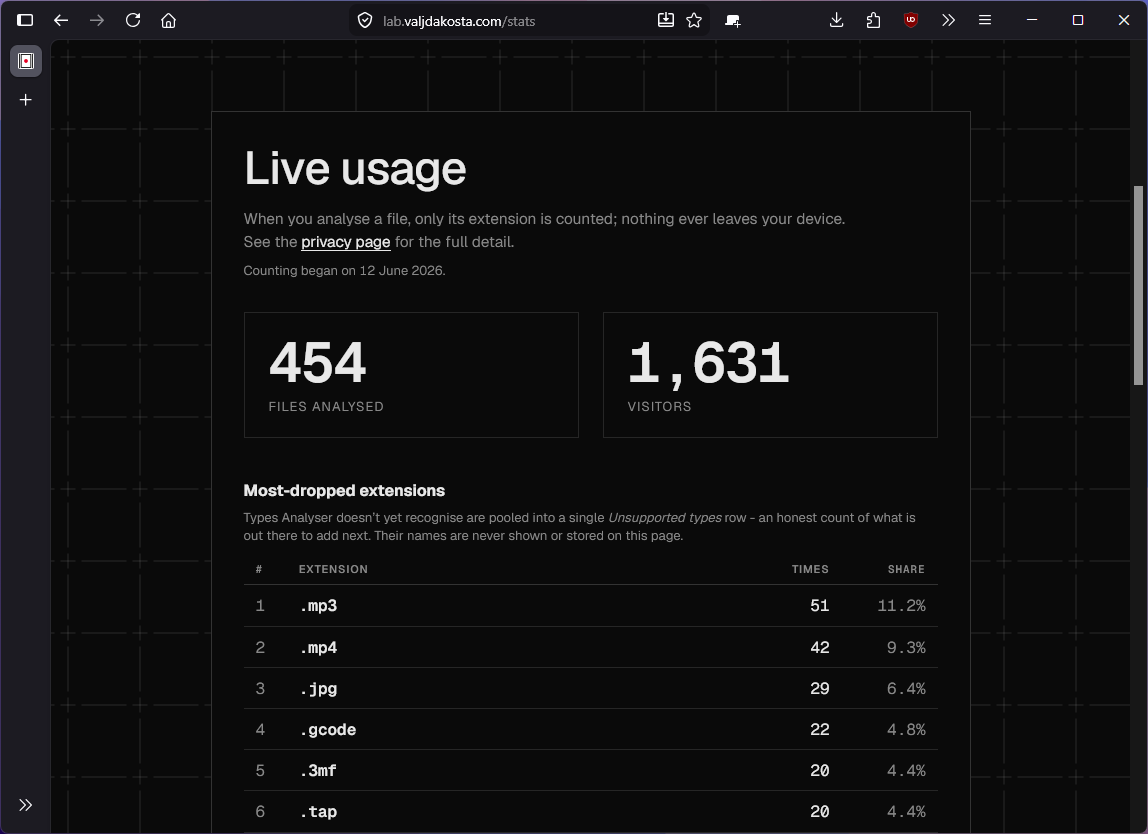The height and width of the screenshot is (834, 1148).
Task: Go forward with the forward arrow
Action: (97, 21)
